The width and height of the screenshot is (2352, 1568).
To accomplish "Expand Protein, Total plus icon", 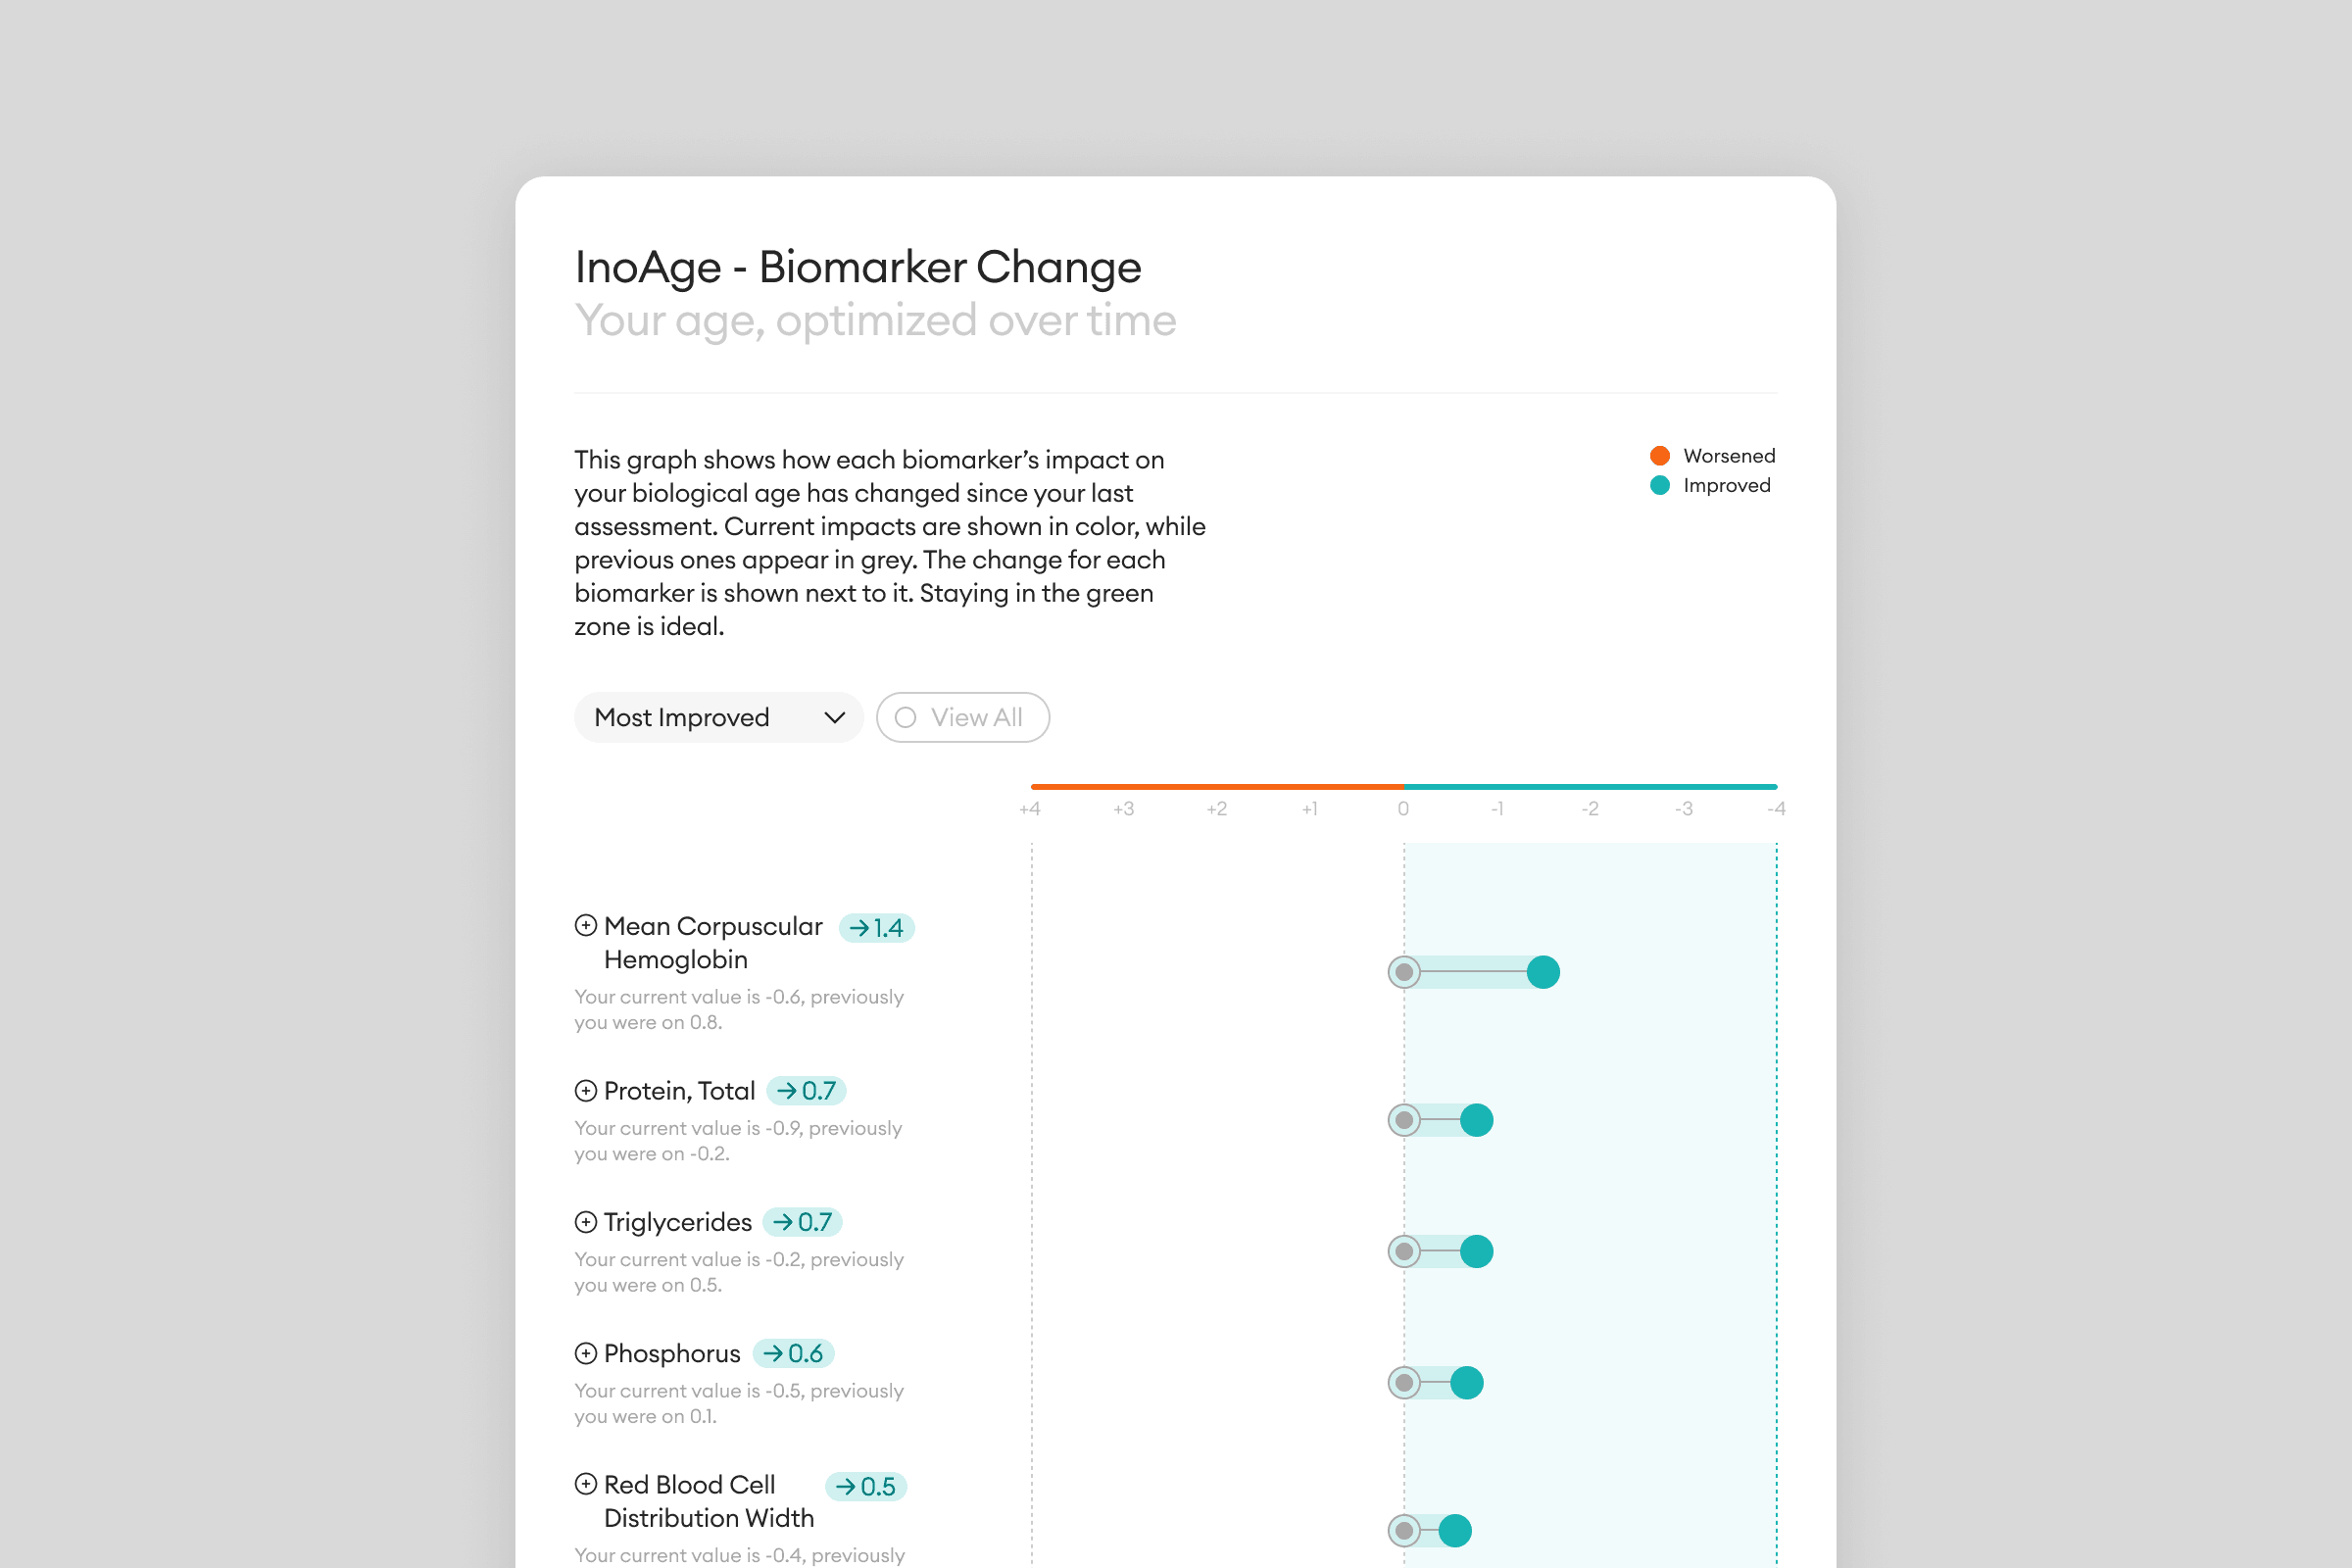I will coord(586,1090).
